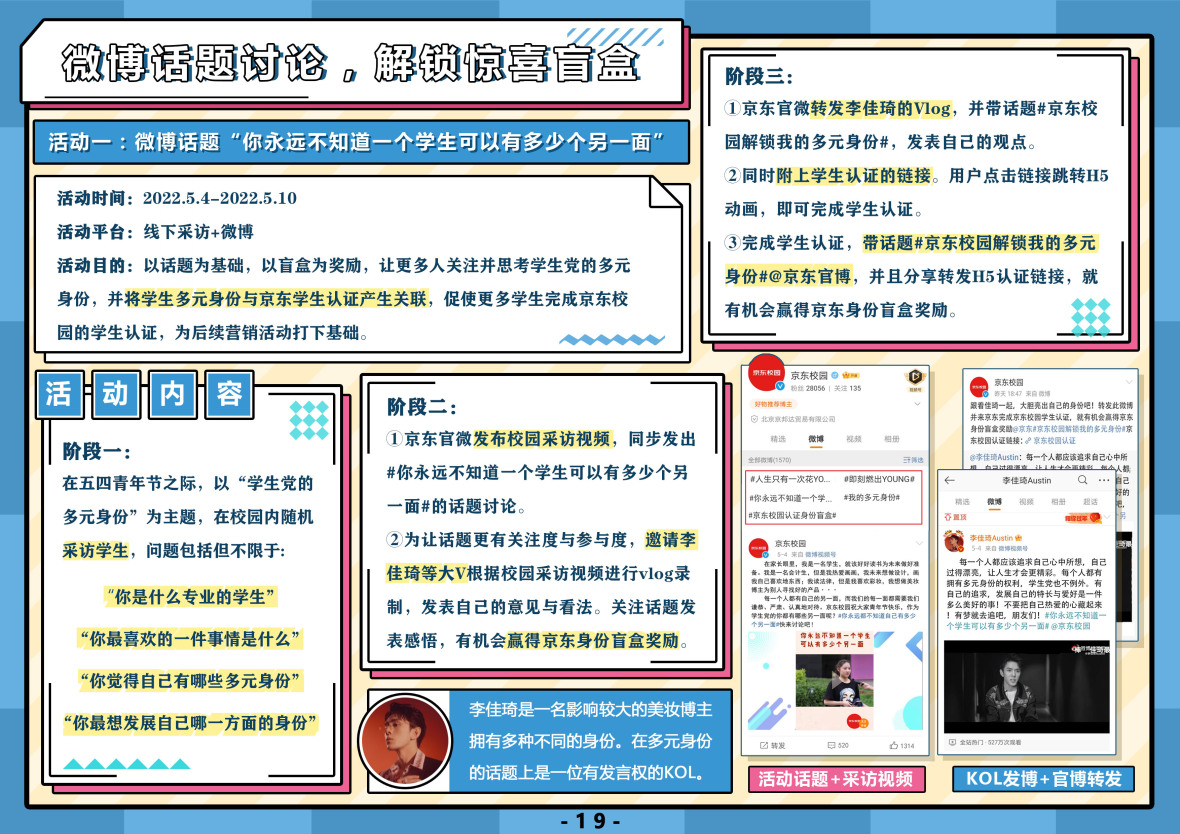Open the 京东校园认证 link
The height and width of the screenshot is (834, 1180).
pos(1054,441)
